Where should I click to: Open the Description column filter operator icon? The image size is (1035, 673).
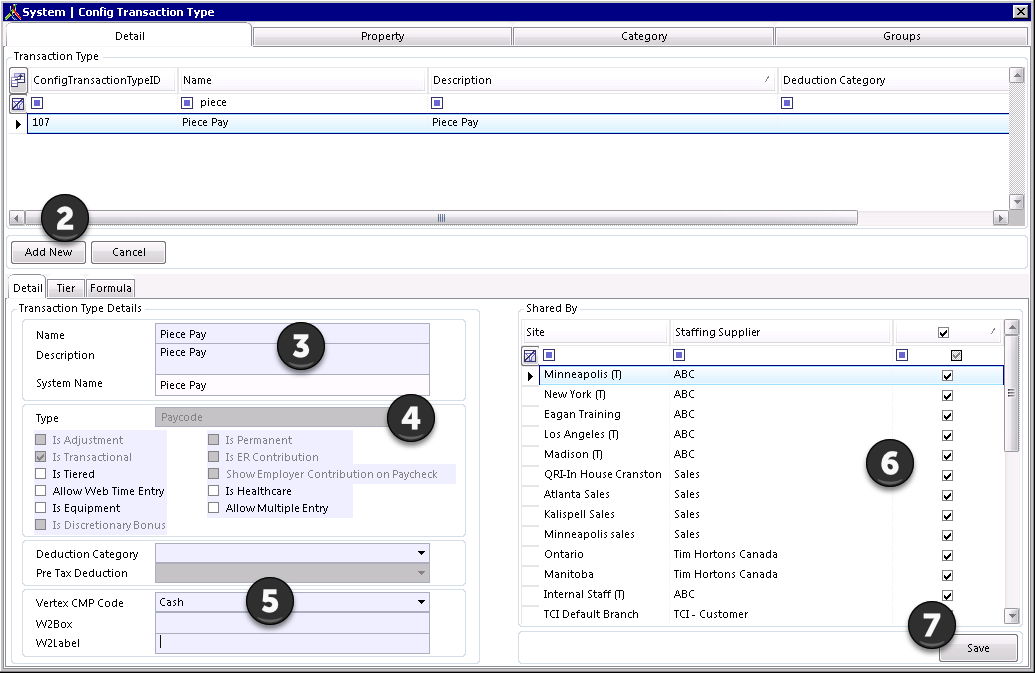[x=437, y=103]
